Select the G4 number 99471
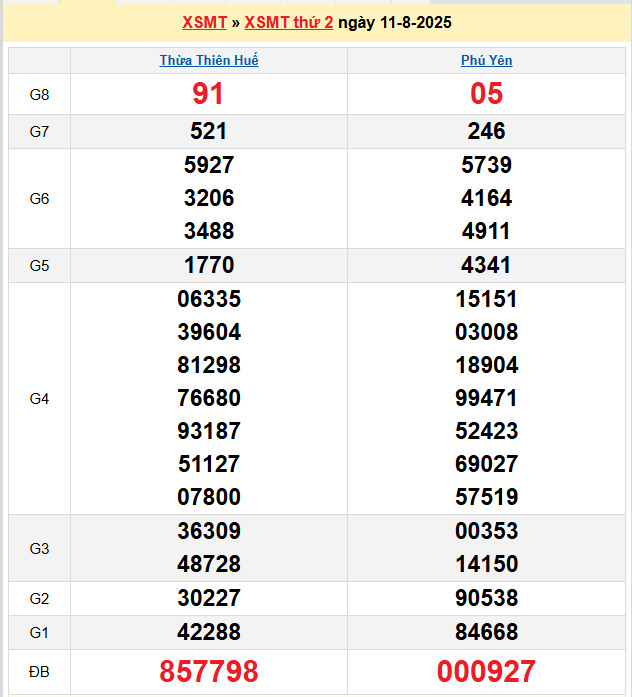The height and width of the screenshot is (697, 632). [x=486, y=398]
